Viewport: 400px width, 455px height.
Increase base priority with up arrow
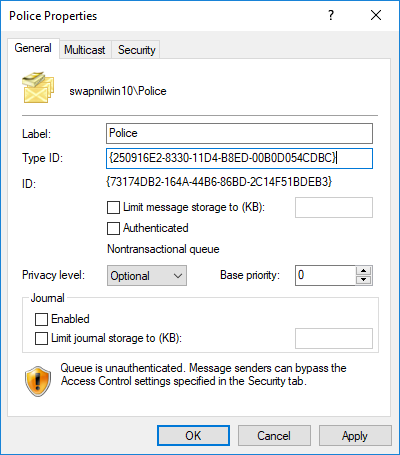[x=364, y=271]
